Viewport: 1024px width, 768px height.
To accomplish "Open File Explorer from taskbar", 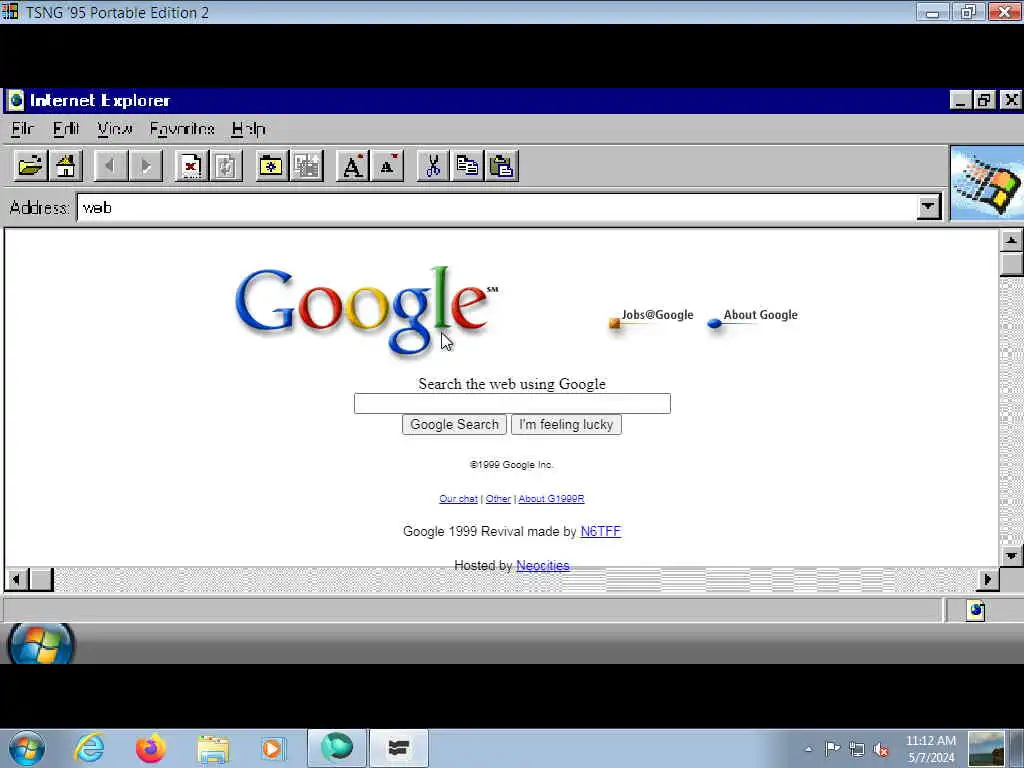I will [213, 750].
